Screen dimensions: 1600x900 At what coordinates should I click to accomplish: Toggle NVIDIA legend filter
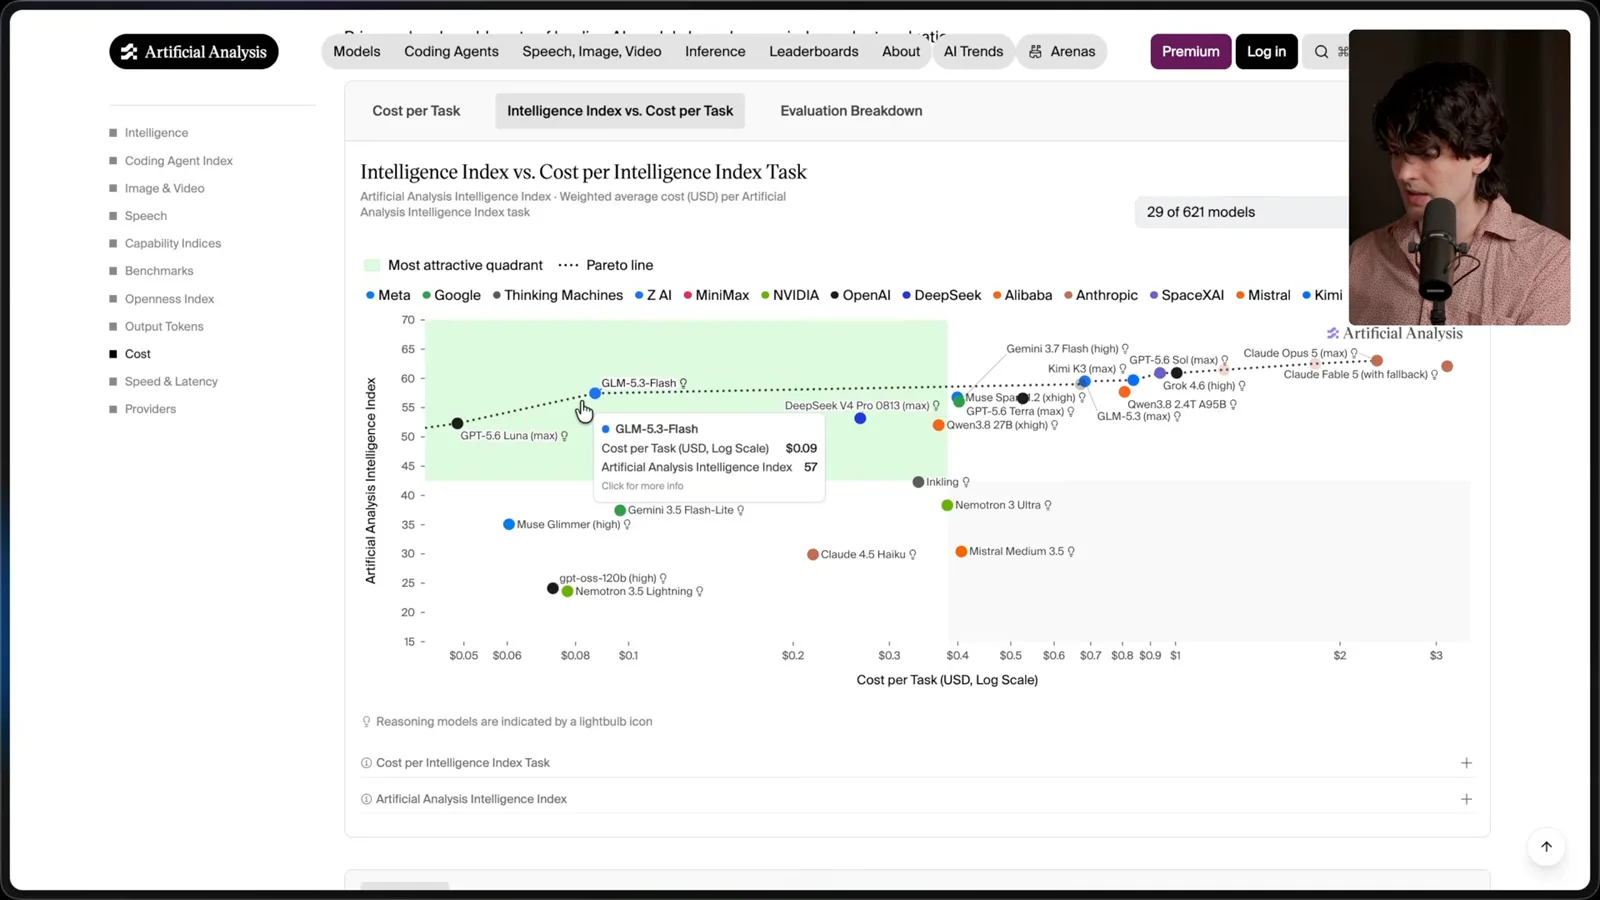[789, 295]
